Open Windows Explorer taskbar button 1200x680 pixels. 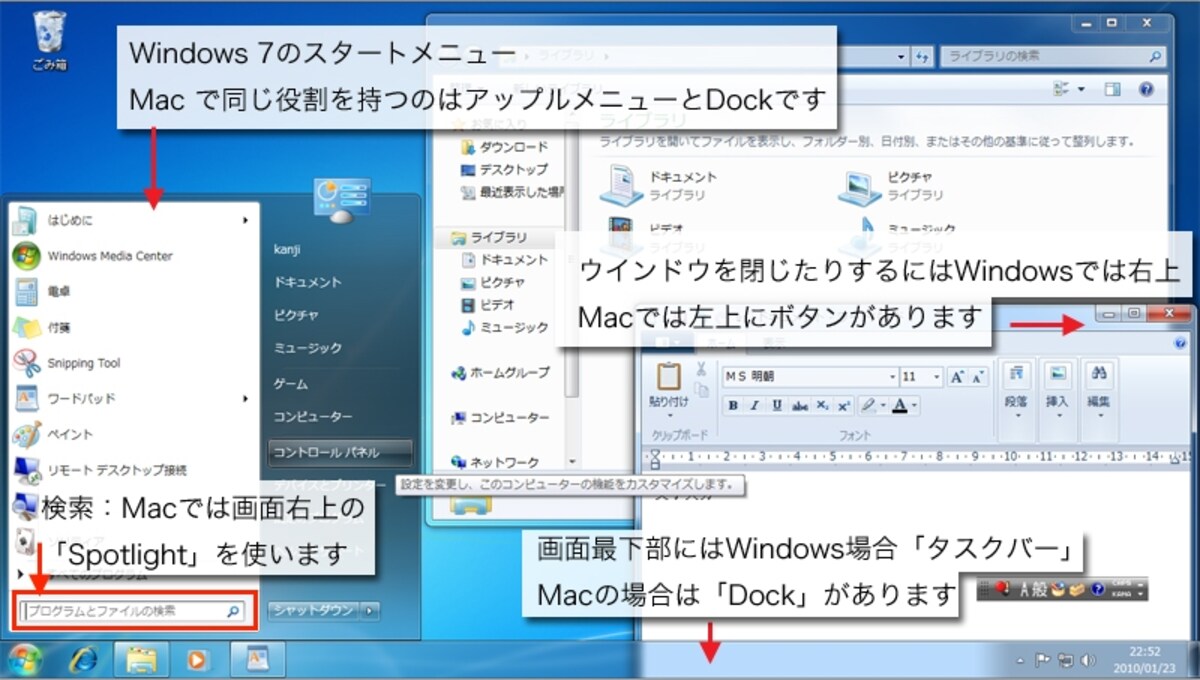(141, 661)
